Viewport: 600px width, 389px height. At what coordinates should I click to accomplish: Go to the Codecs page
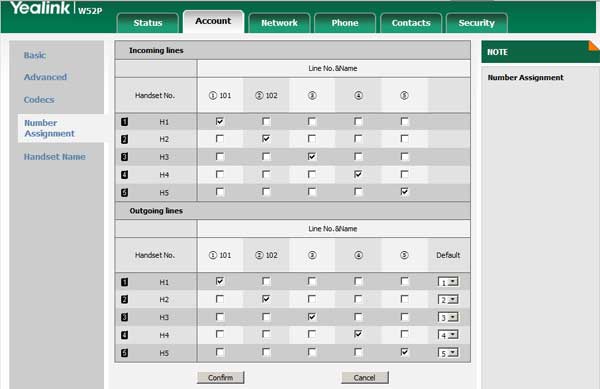tap(39, 99)
